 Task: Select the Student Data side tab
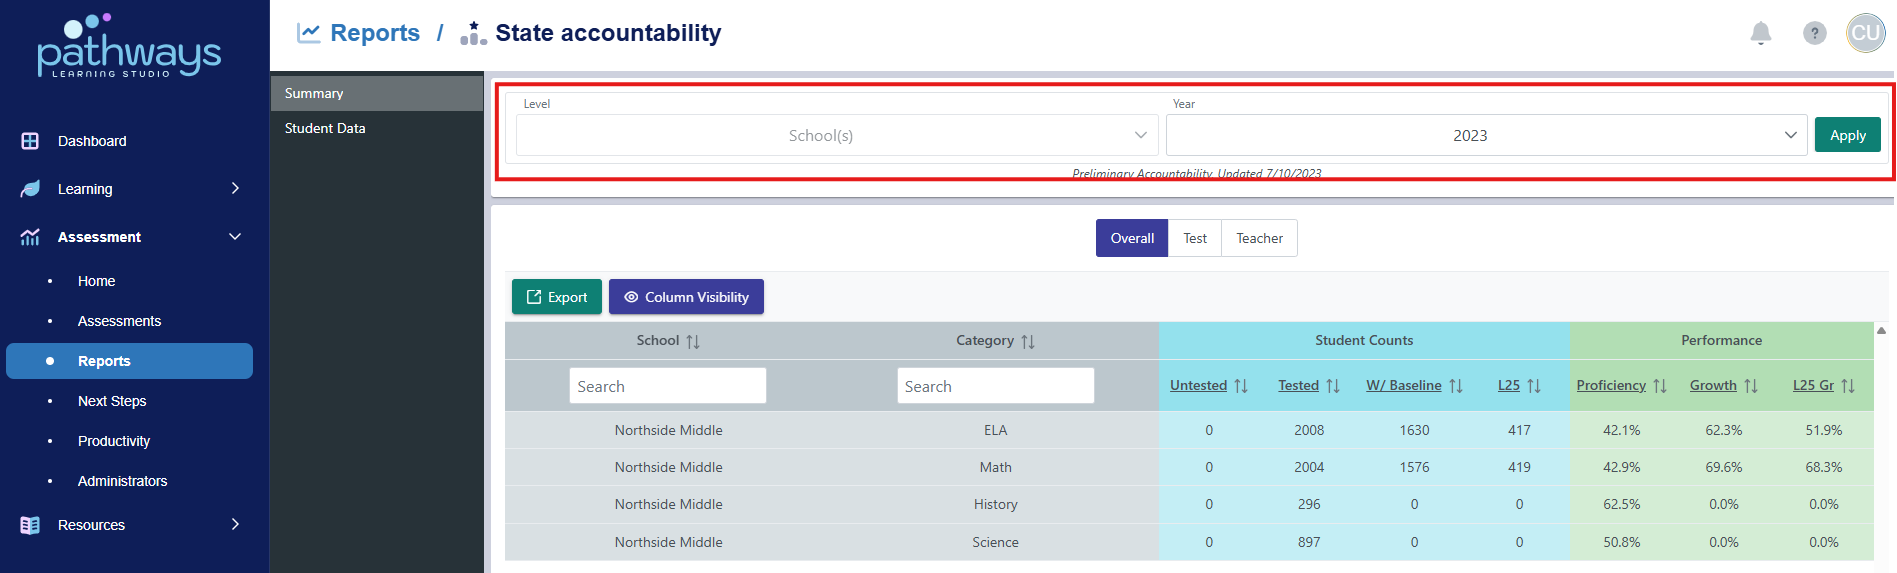pyautogui.click(x=377, y=128)
